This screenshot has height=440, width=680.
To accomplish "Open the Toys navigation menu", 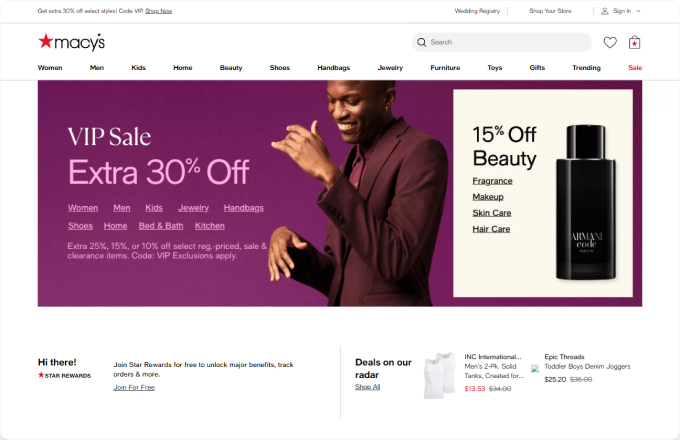I will (495, 68).
